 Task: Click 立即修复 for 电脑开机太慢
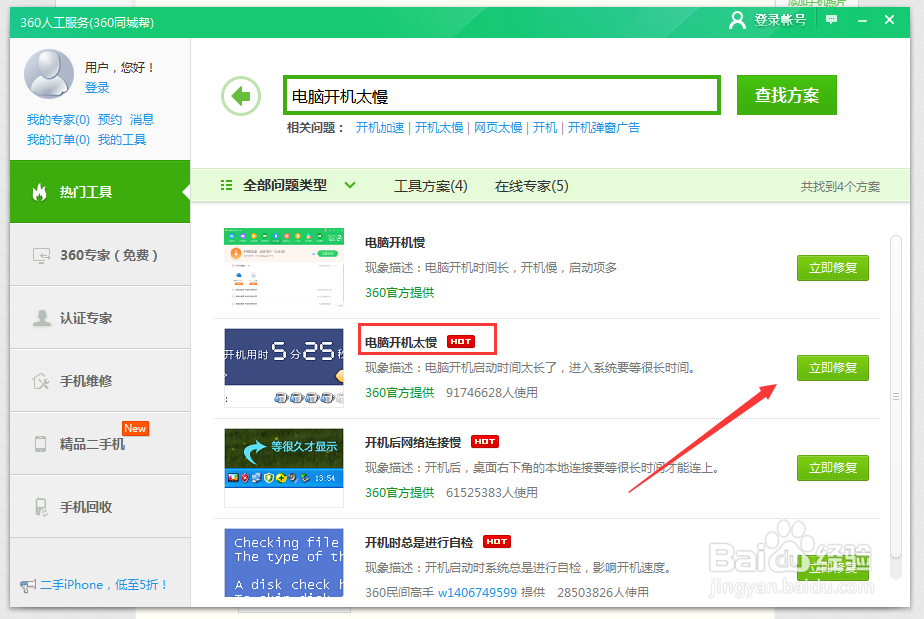pyautogui.click(x=833, y=368)
